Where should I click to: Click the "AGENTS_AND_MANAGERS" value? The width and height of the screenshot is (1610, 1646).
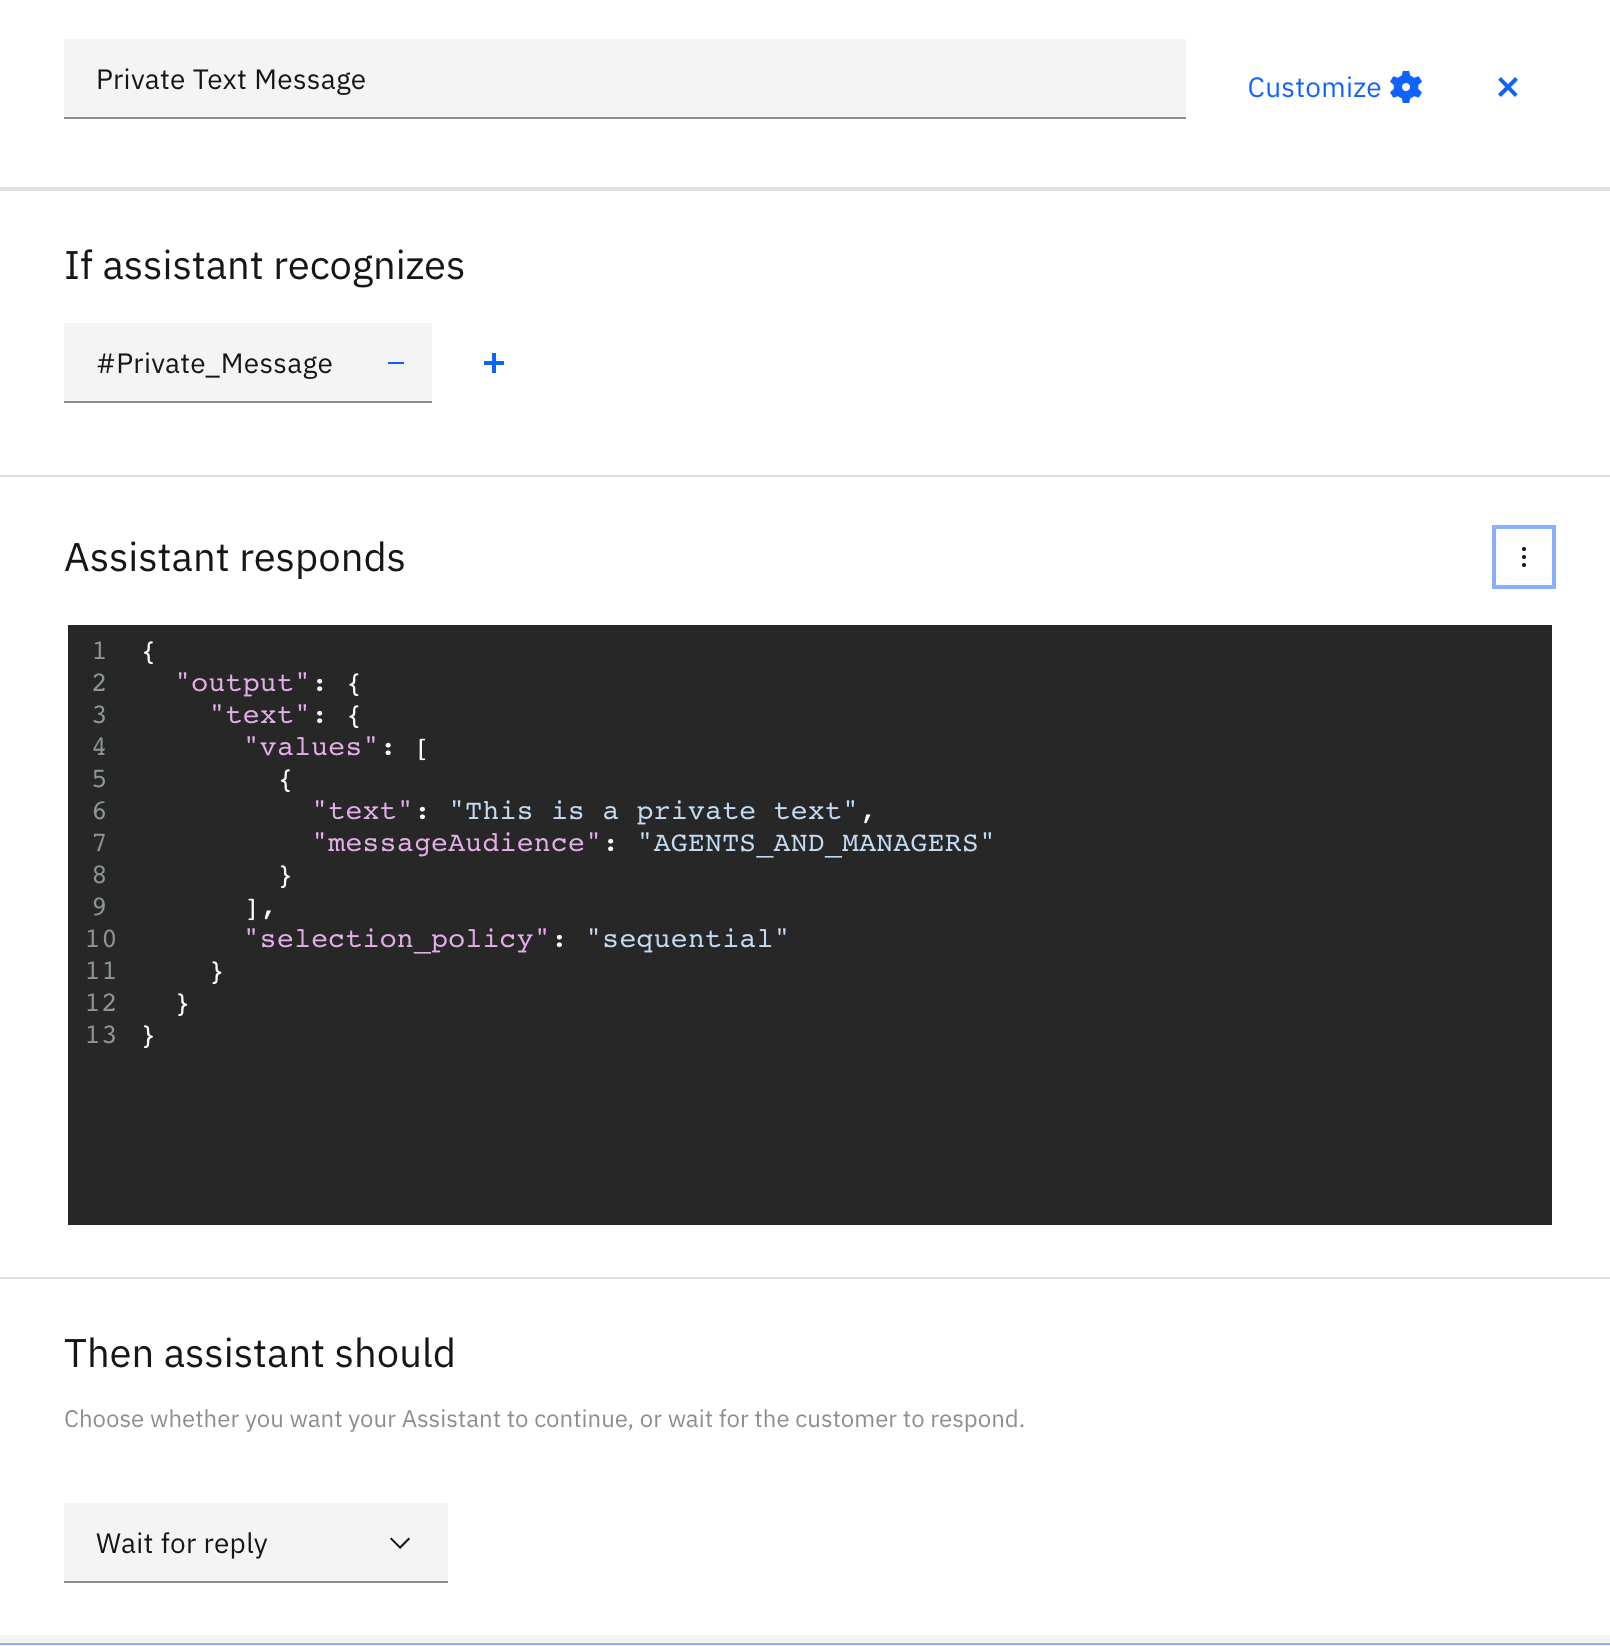(x=816, y=843)
